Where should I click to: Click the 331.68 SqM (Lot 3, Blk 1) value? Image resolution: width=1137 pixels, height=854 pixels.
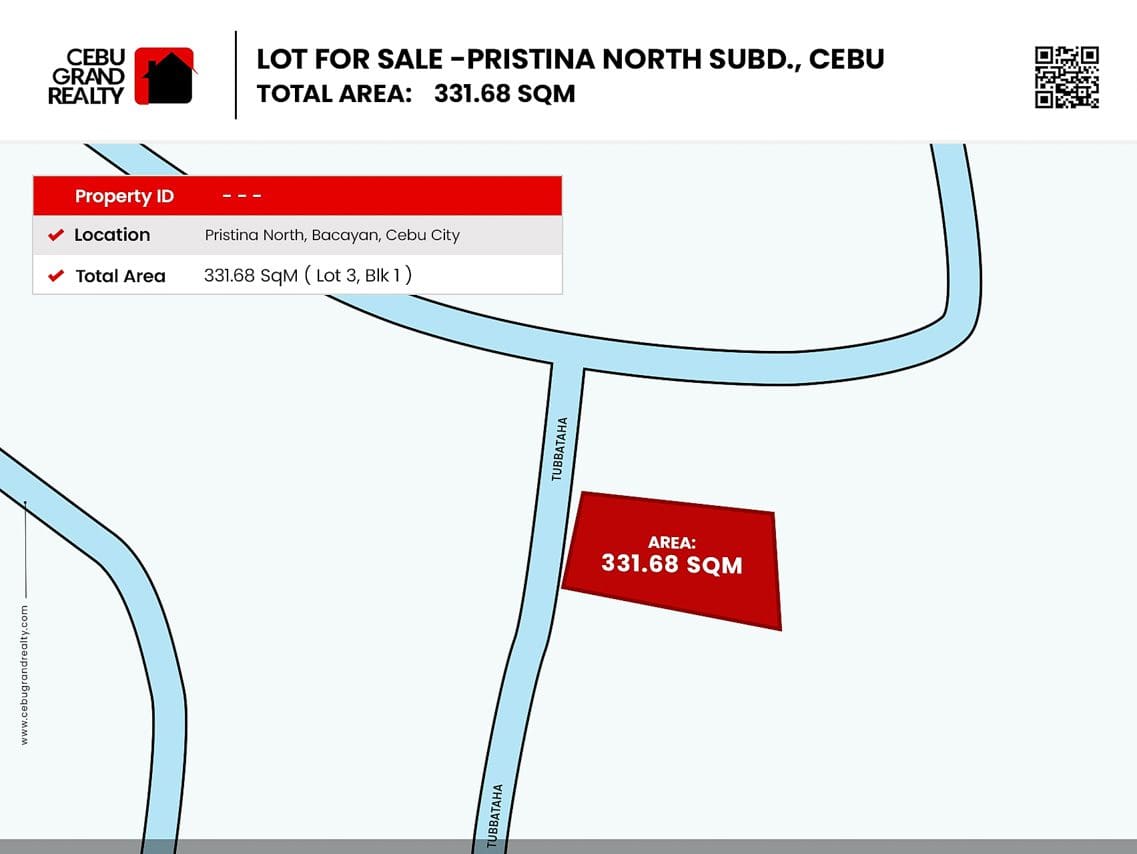[308, 275]
